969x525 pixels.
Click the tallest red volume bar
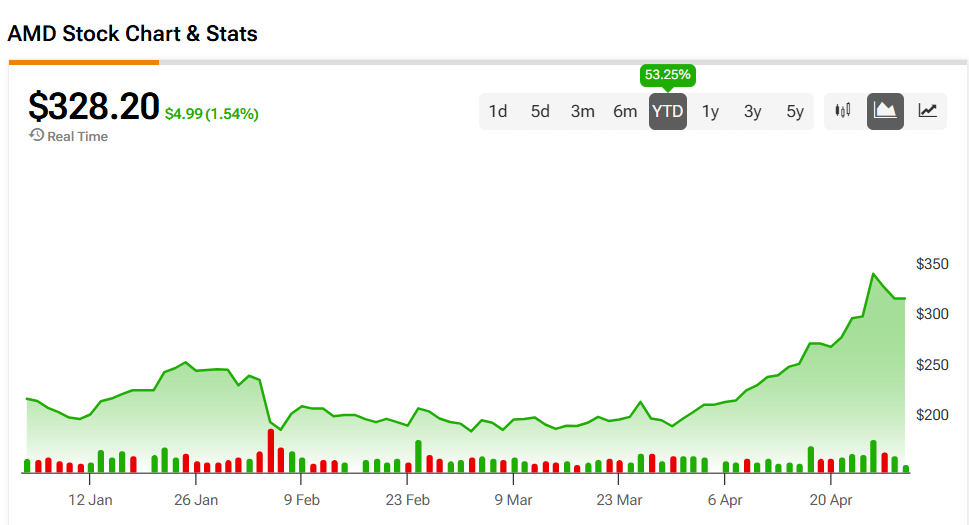click(x=270, y=450)
